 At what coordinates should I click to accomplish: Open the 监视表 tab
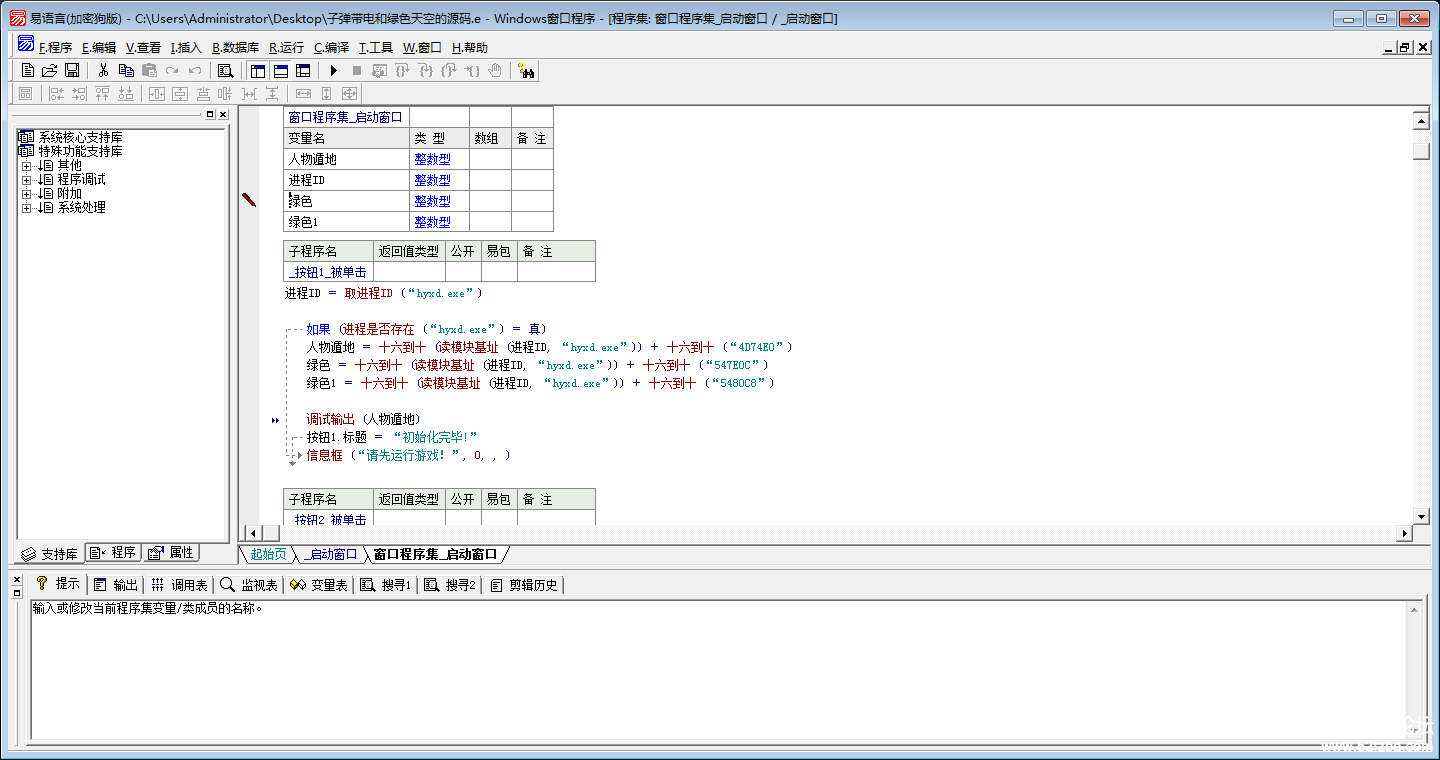[x=249, y=585]
